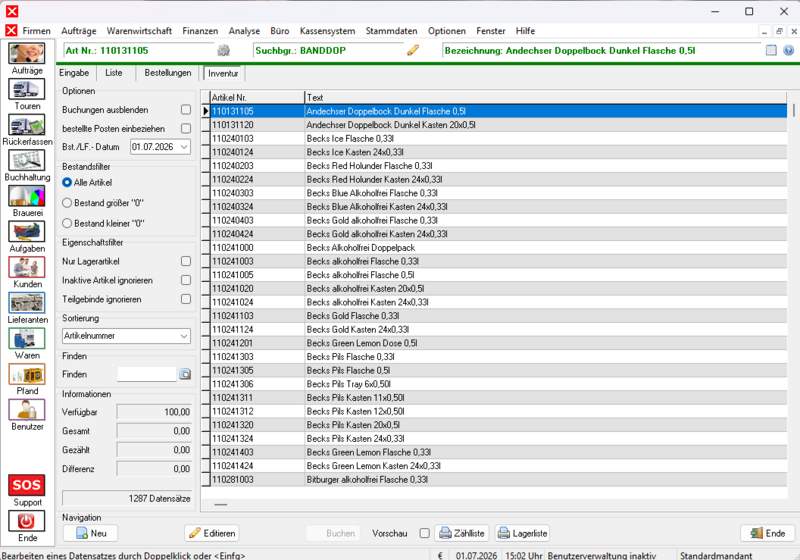Click the Artikel Nr. column header
Viewport: 800px width, 560px height.
point(257,97)
